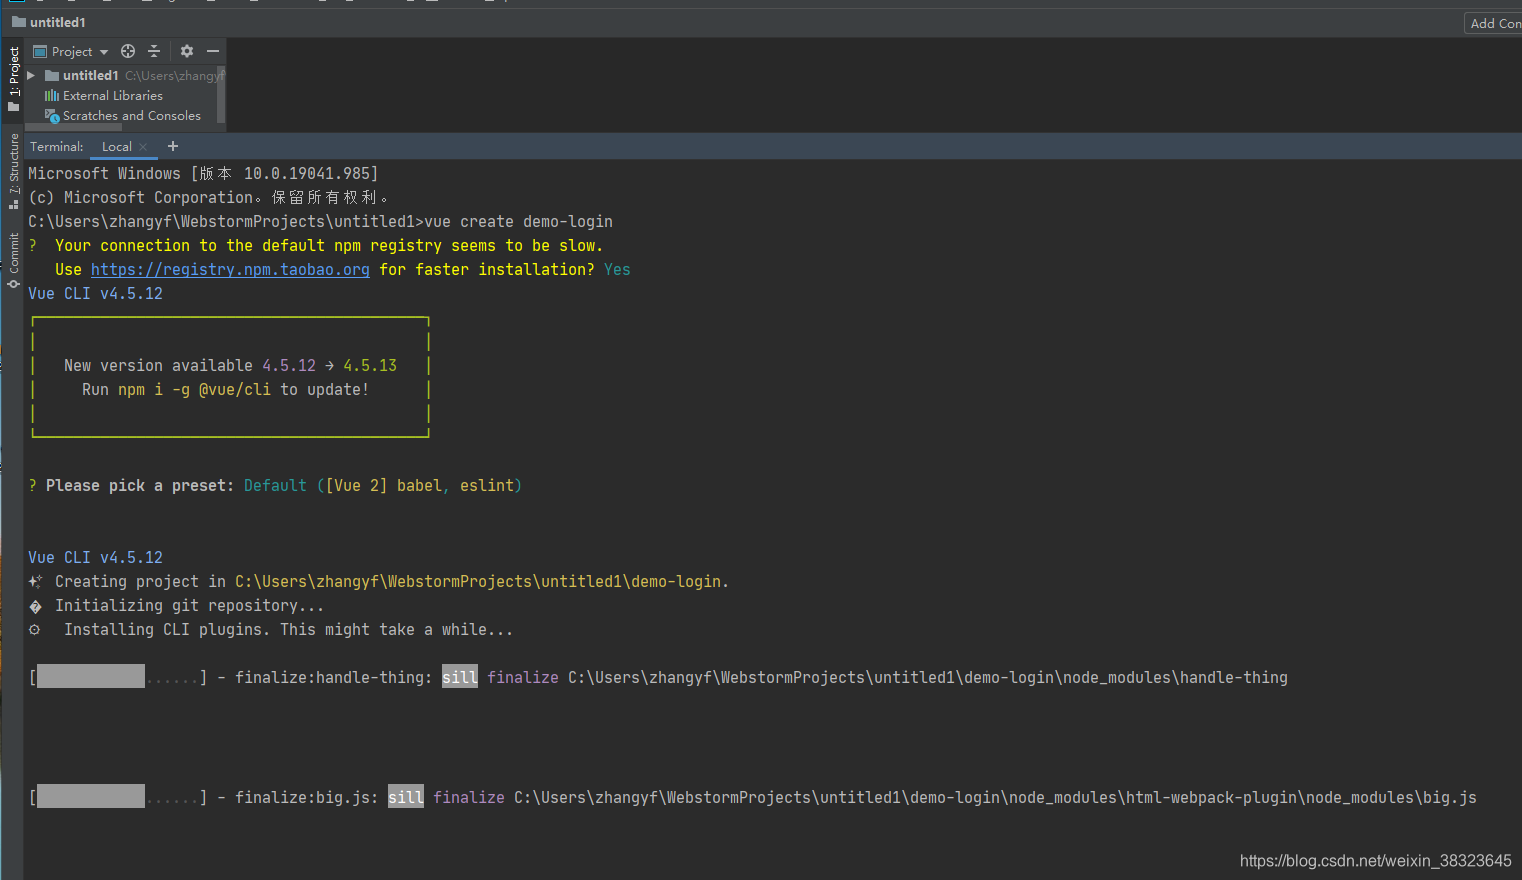Click 'Vue CLI v4.5.12' text above update box

click(95, 294)
